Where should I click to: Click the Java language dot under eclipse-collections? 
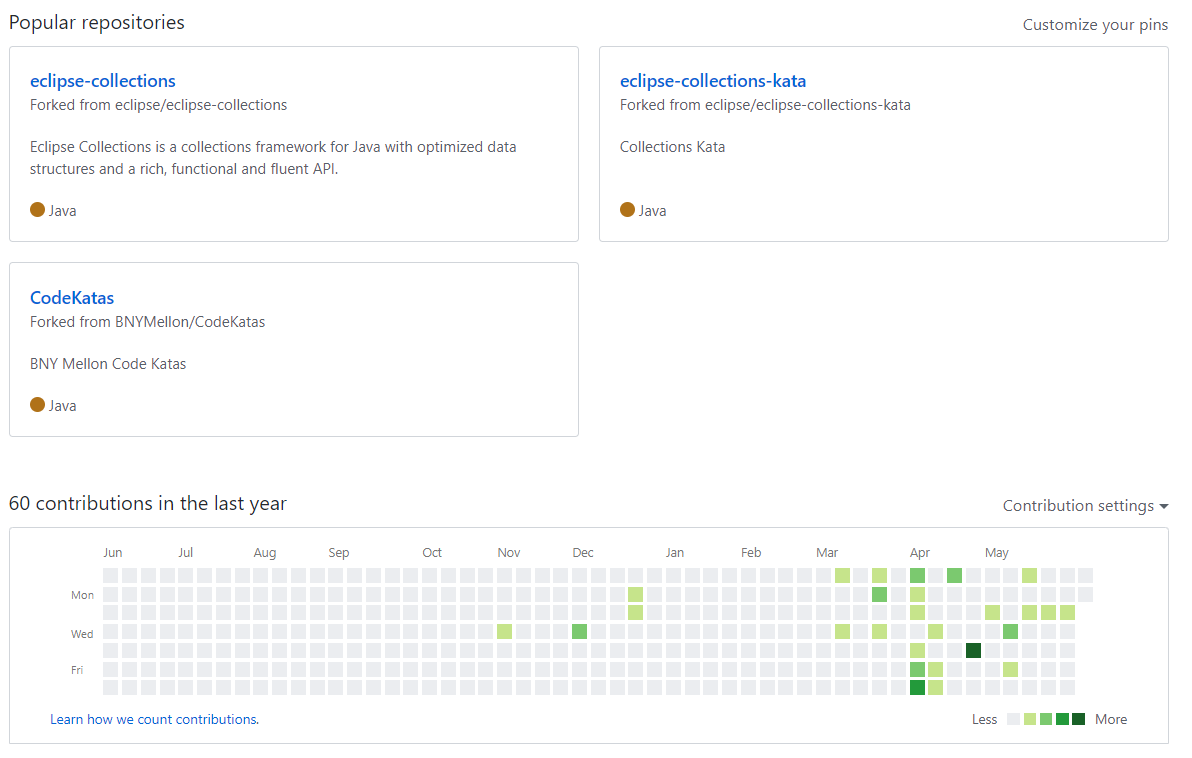(x=37, y=210)
